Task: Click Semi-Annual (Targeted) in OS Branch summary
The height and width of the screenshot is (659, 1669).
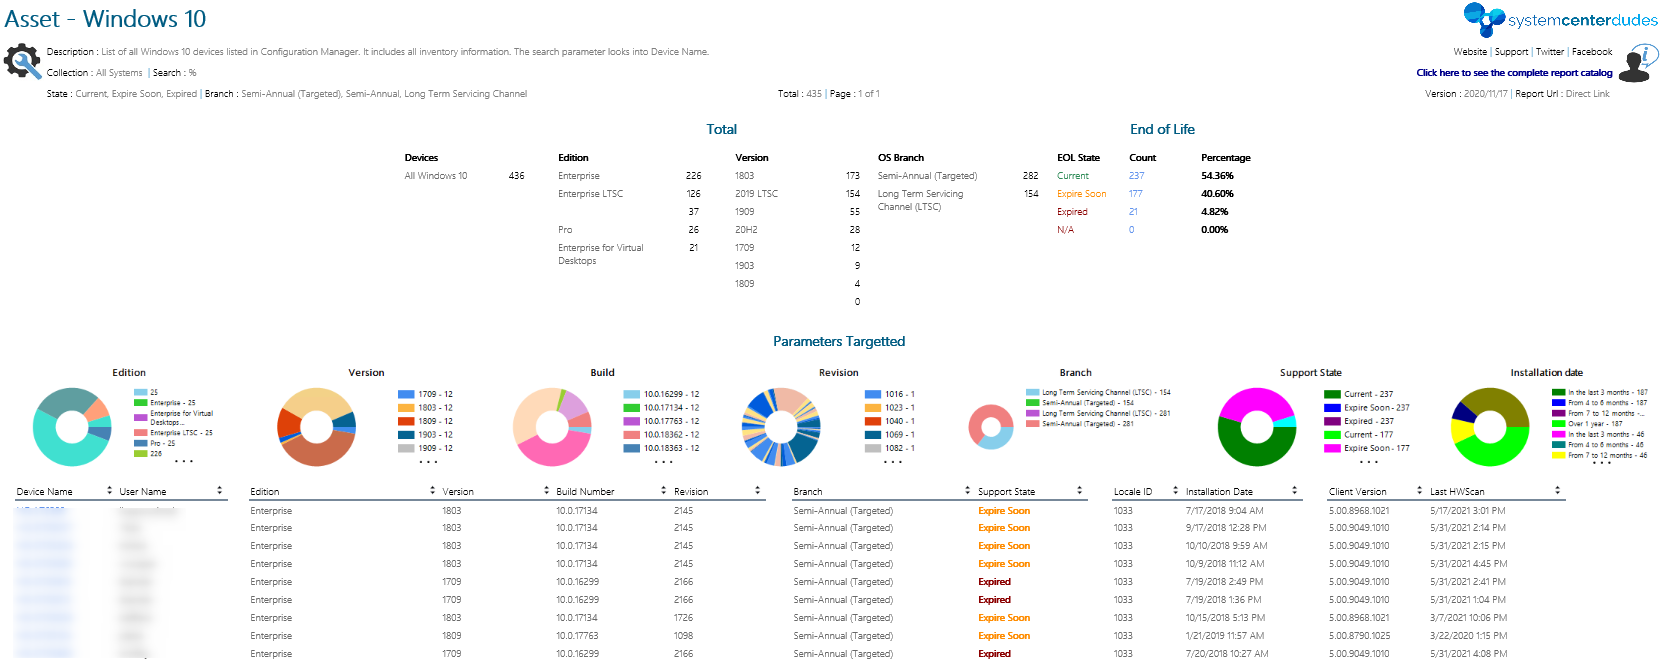Action: 927,176
